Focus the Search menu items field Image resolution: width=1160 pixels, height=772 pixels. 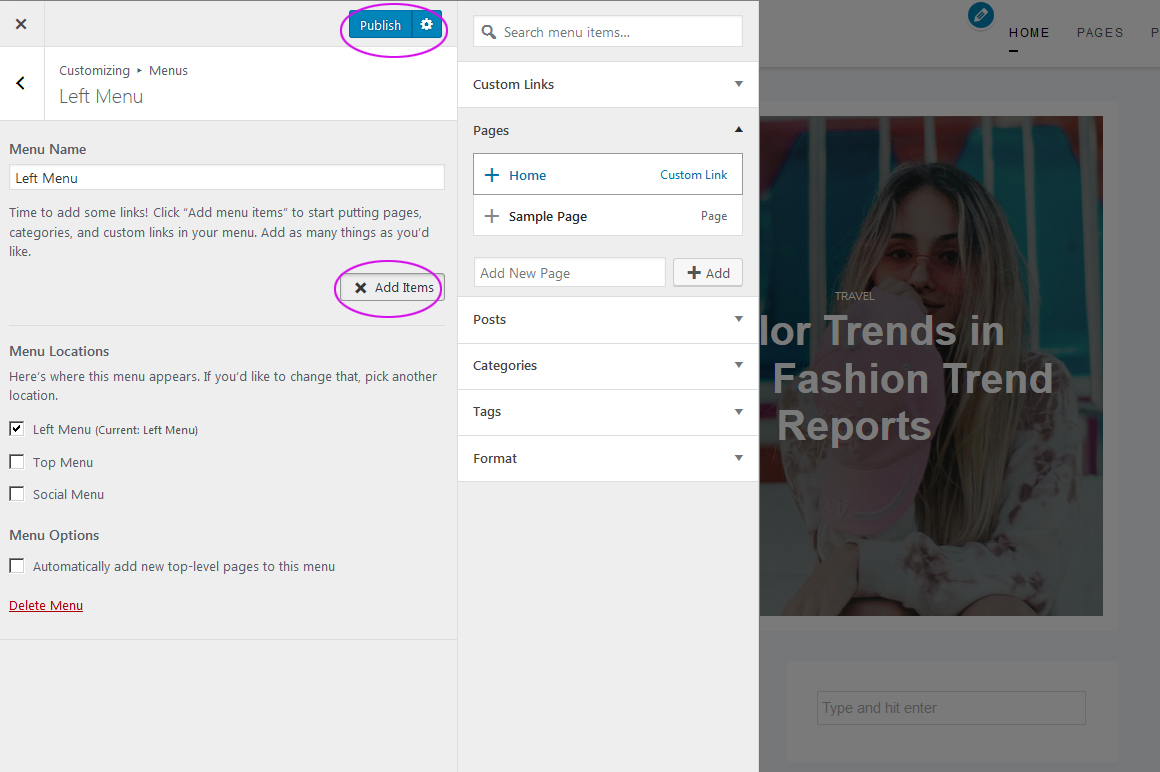click(607, 32)
